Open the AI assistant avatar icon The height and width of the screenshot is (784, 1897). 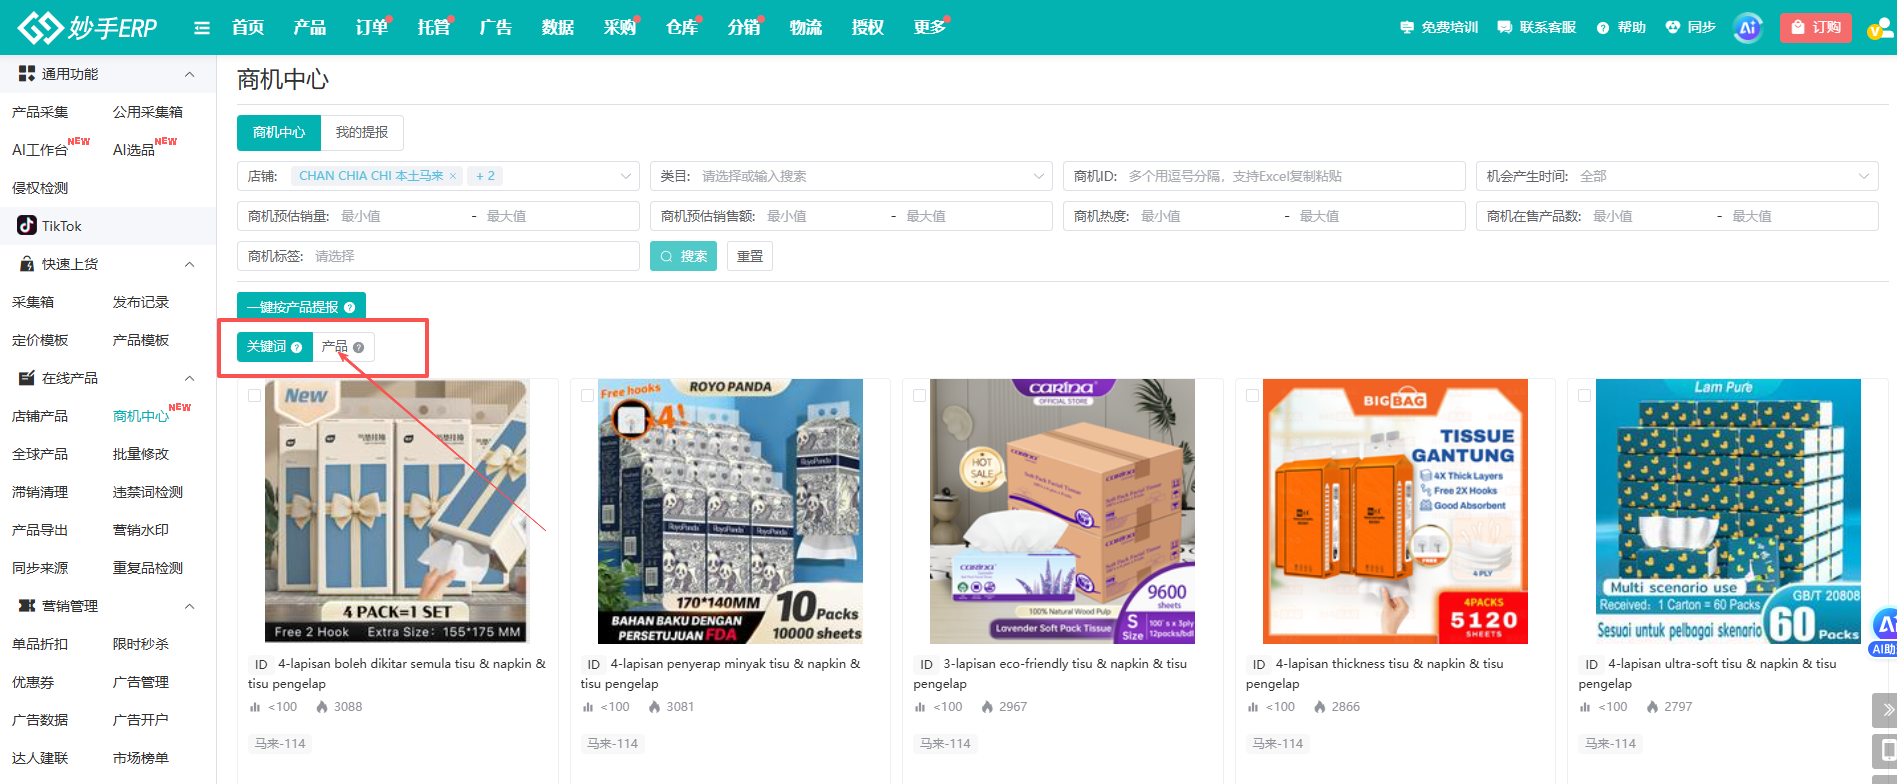[x=1748, y=28]
